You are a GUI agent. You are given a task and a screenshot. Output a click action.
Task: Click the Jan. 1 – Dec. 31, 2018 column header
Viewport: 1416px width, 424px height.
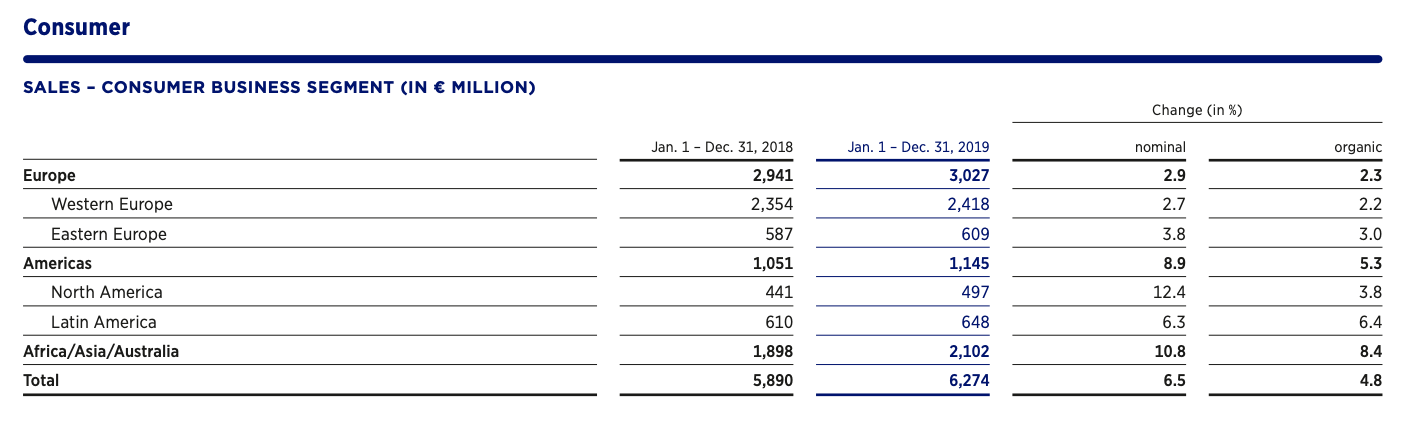click(x=722, y=147)
